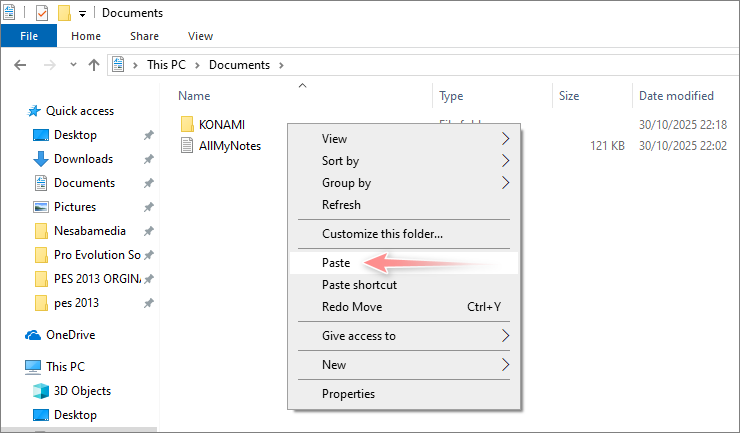Click the 121 KB size cell
The width and height of the screenshot is (740, 433).
(x=607, y=146)
